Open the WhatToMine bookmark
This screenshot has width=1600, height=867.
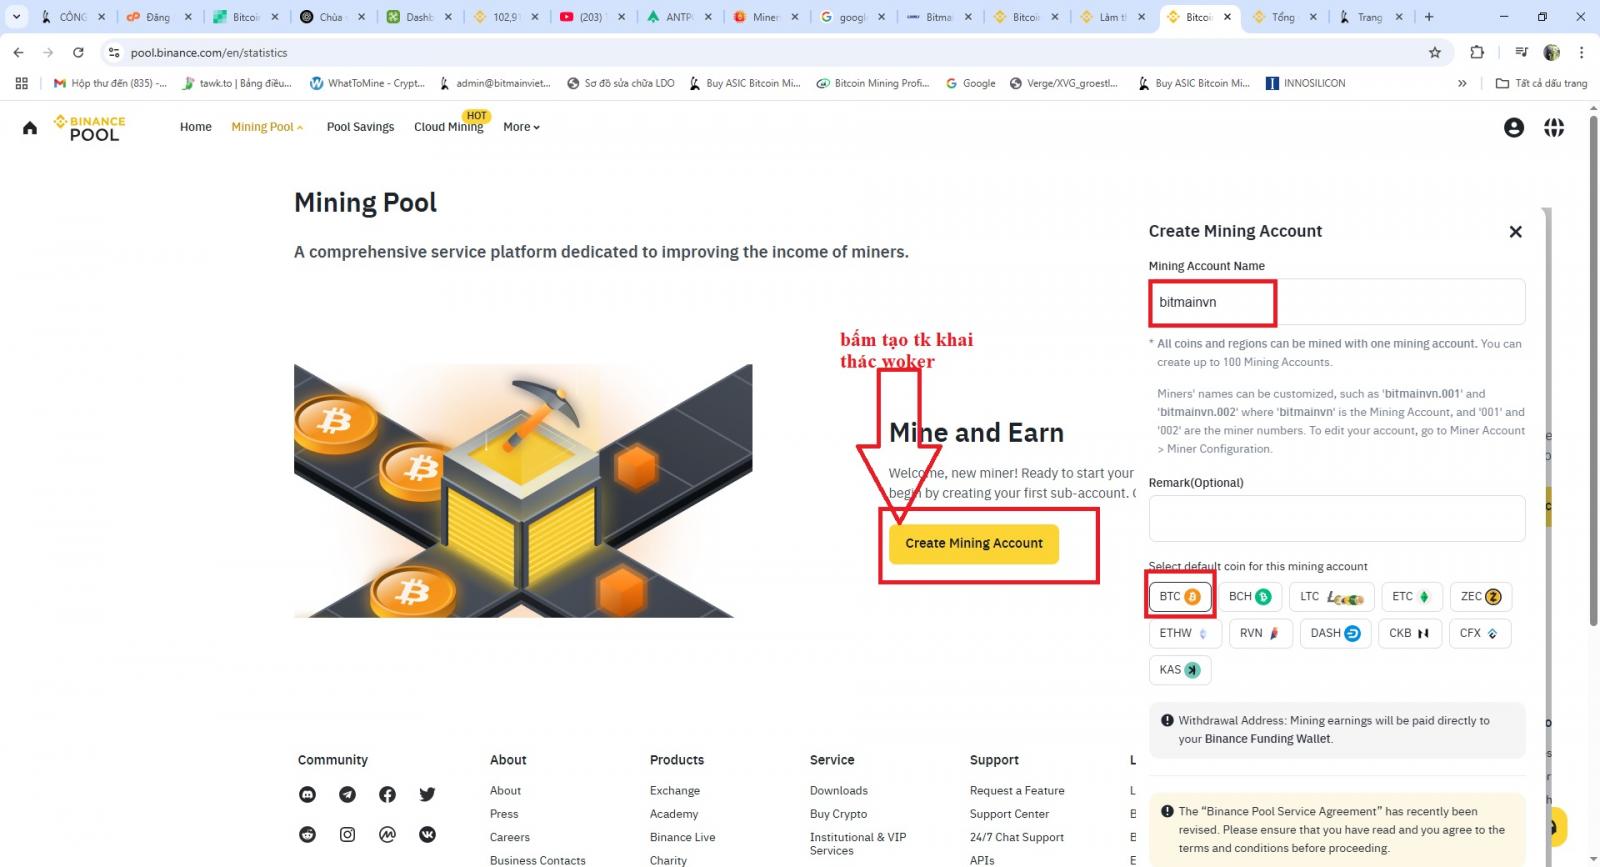coord(367,83)
